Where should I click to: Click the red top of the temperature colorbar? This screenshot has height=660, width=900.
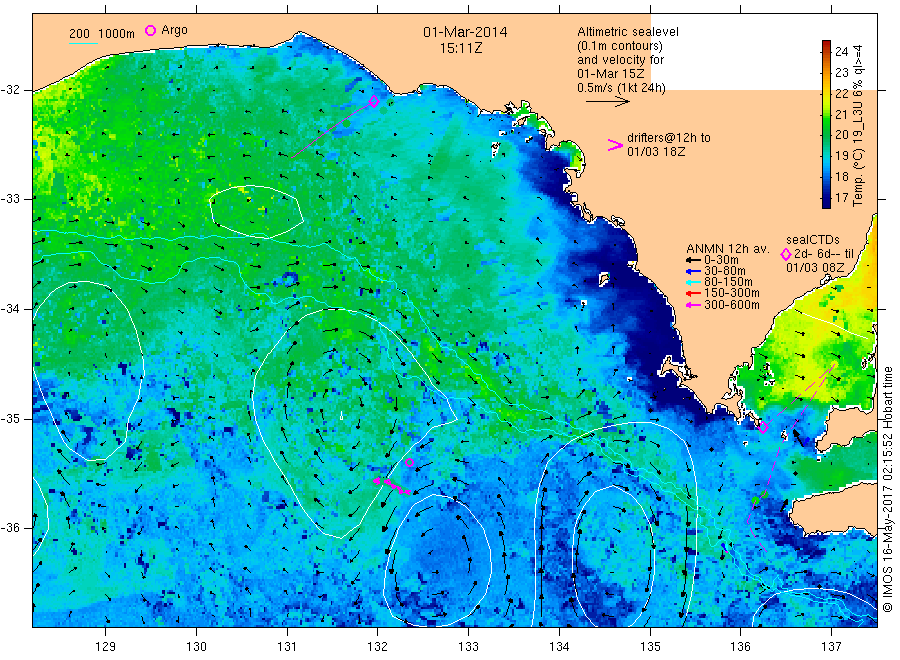tap(827, 46)
